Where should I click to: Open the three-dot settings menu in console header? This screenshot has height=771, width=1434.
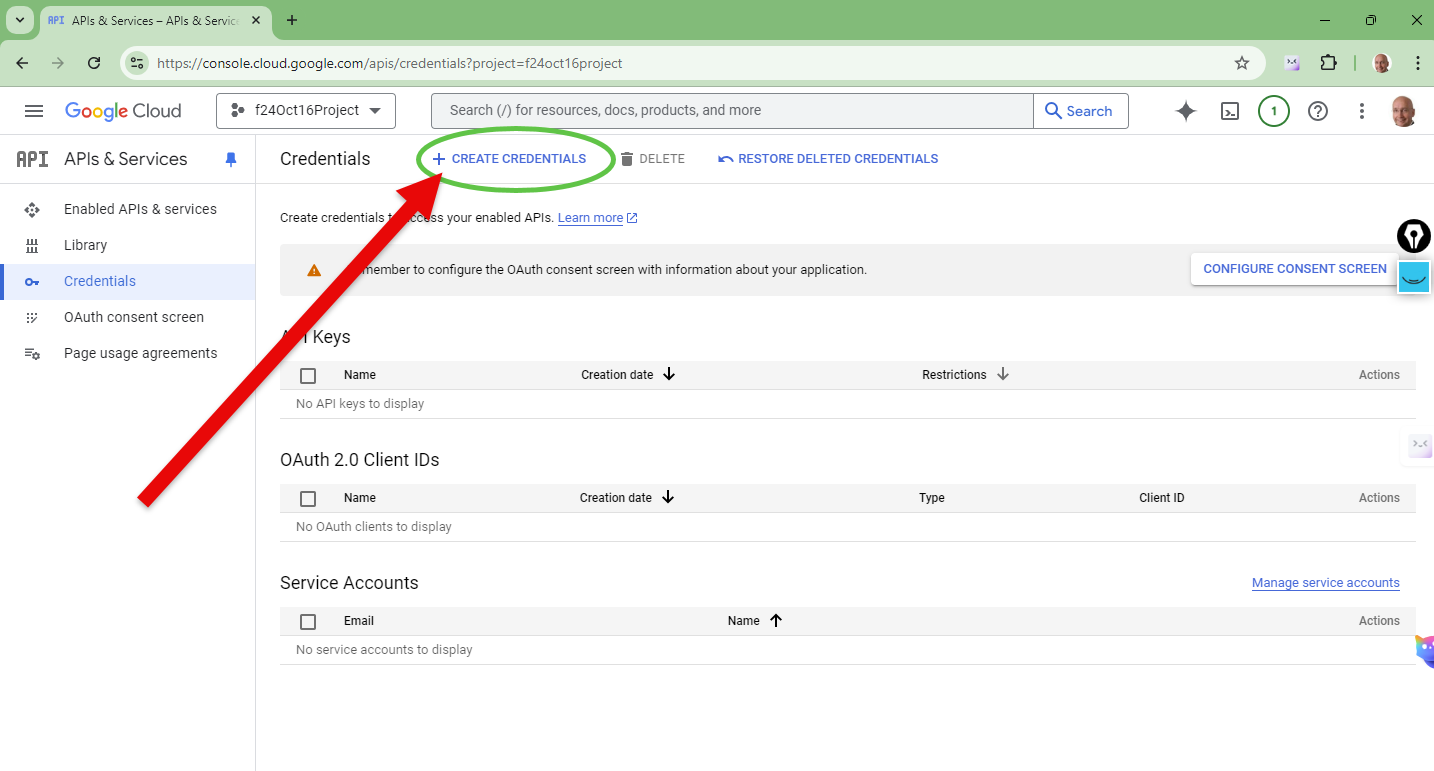(x=1361, y=111)
